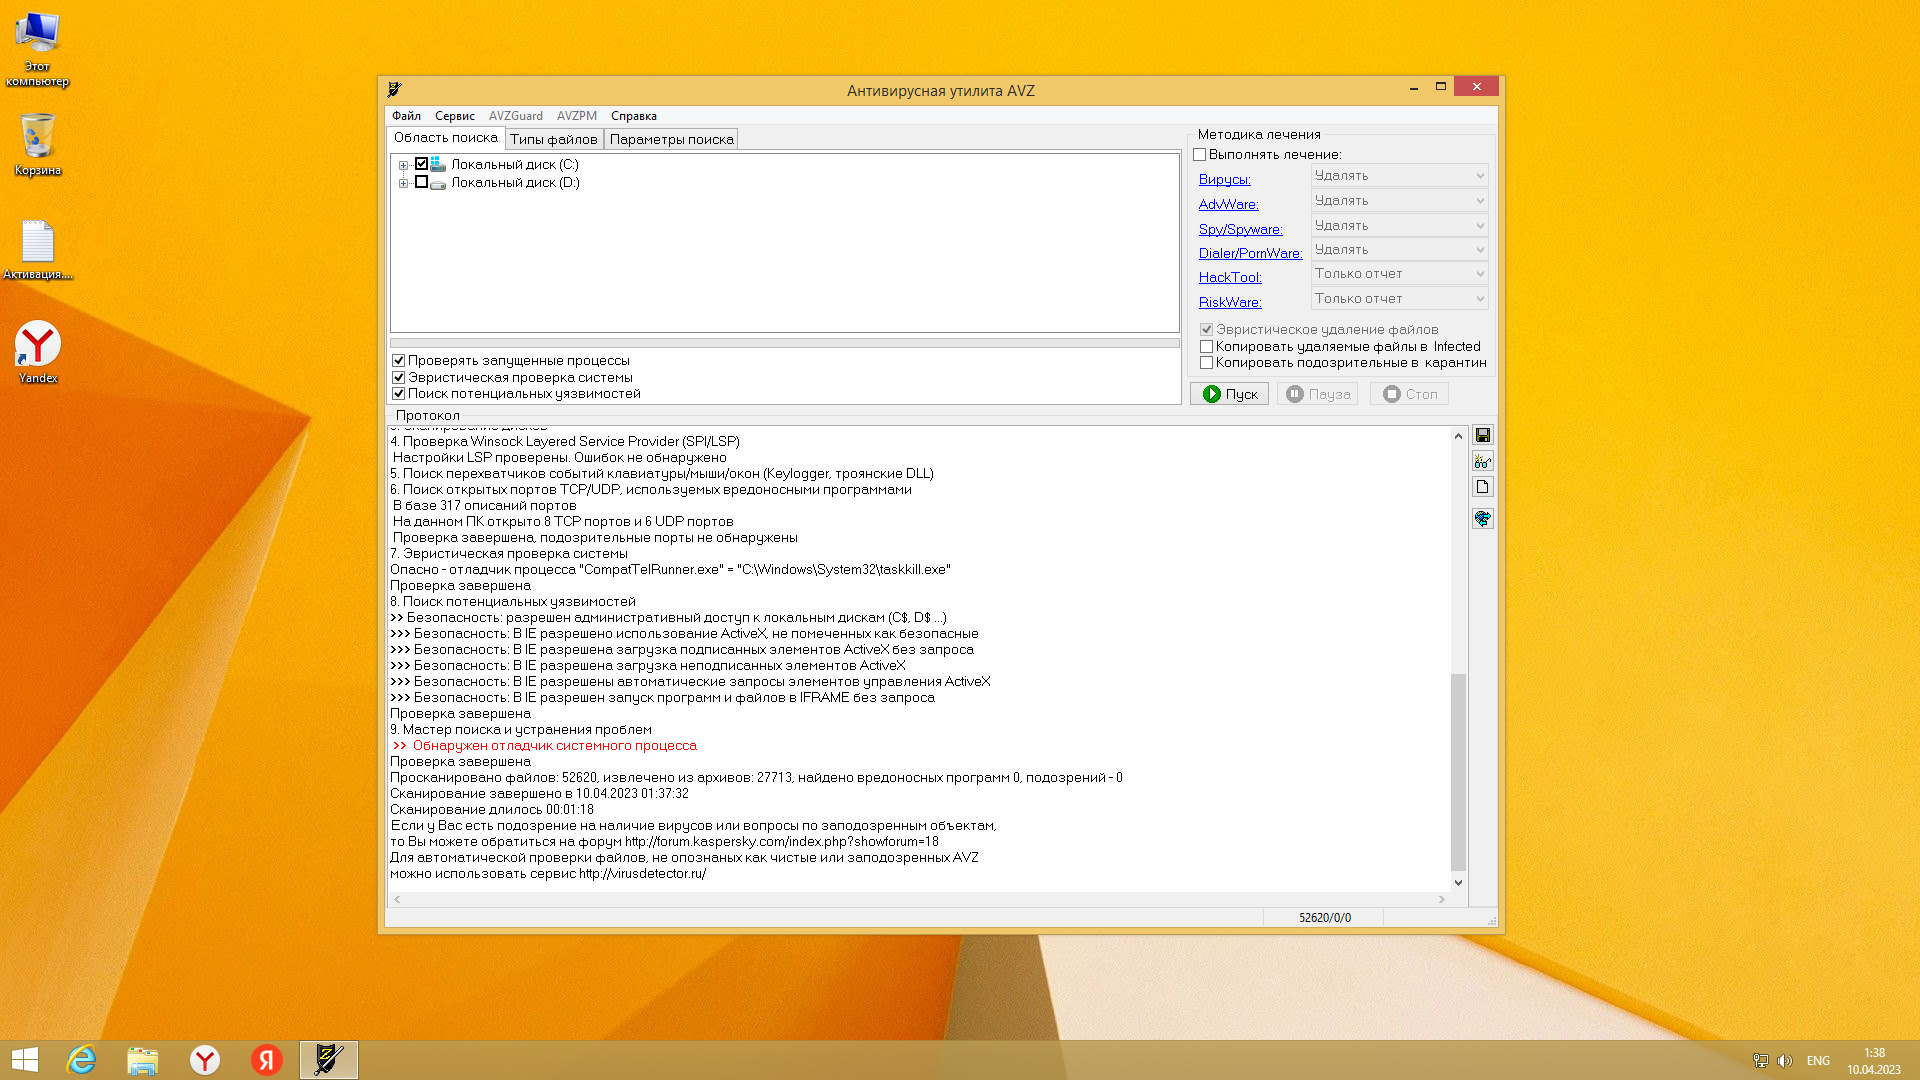Save the protocol with the floppy disk icon

(1483, 435)
